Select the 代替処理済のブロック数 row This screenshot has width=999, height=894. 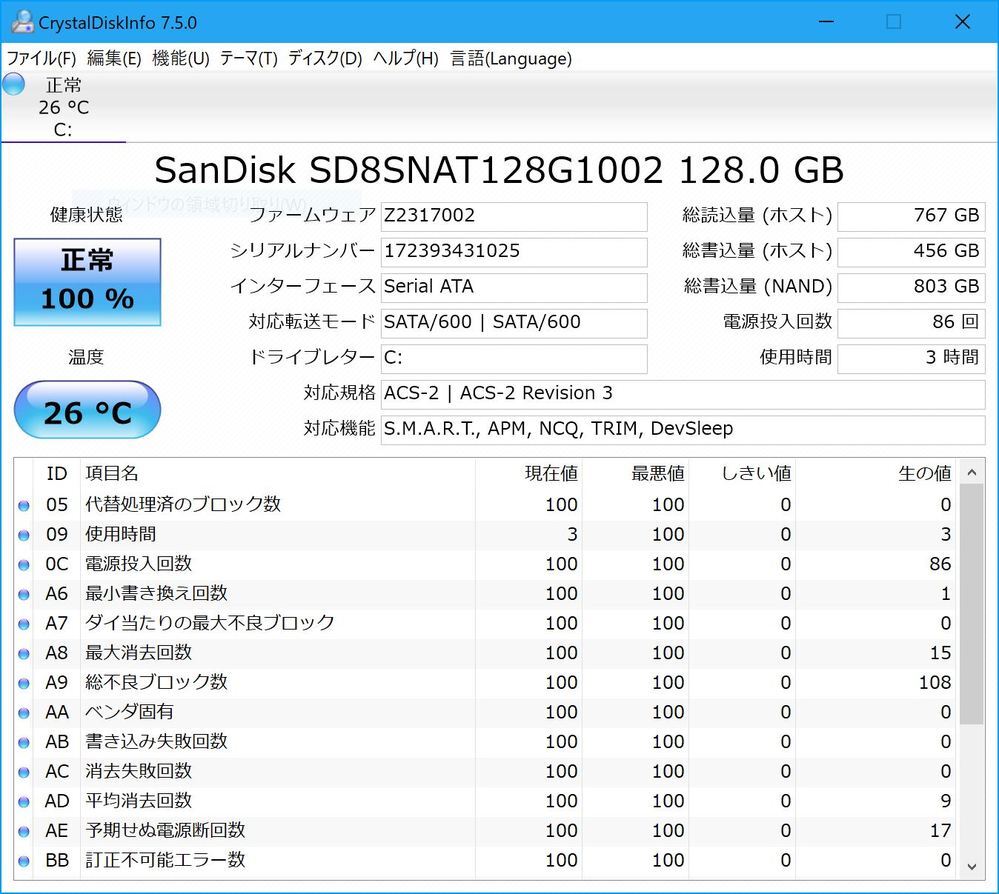pos(485,505)
